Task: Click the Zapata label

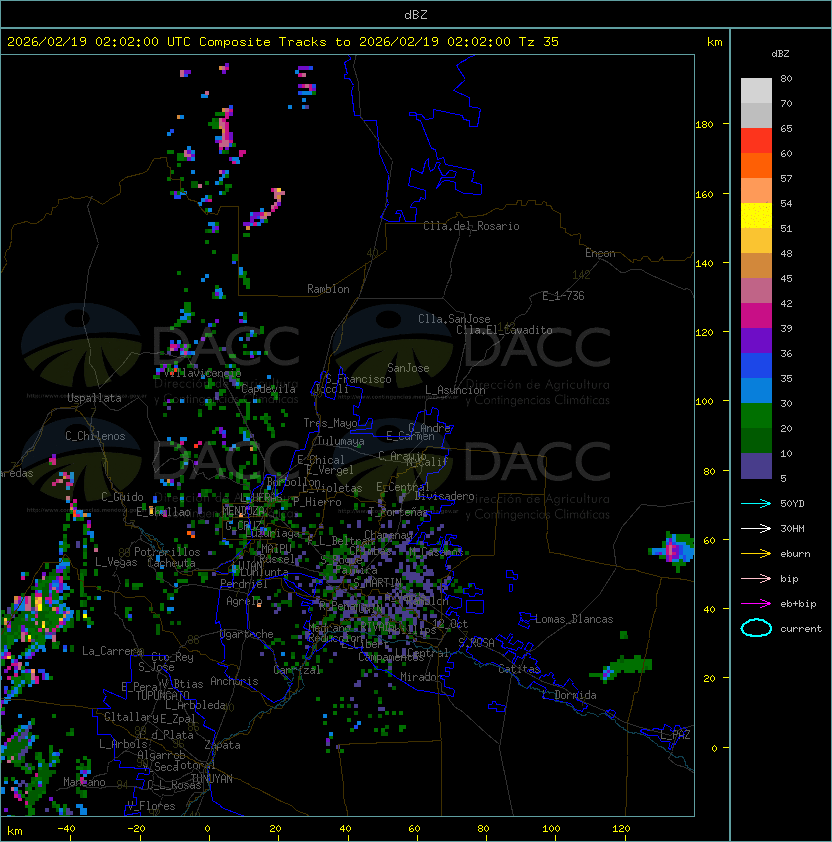Action: tap(222, 745)
